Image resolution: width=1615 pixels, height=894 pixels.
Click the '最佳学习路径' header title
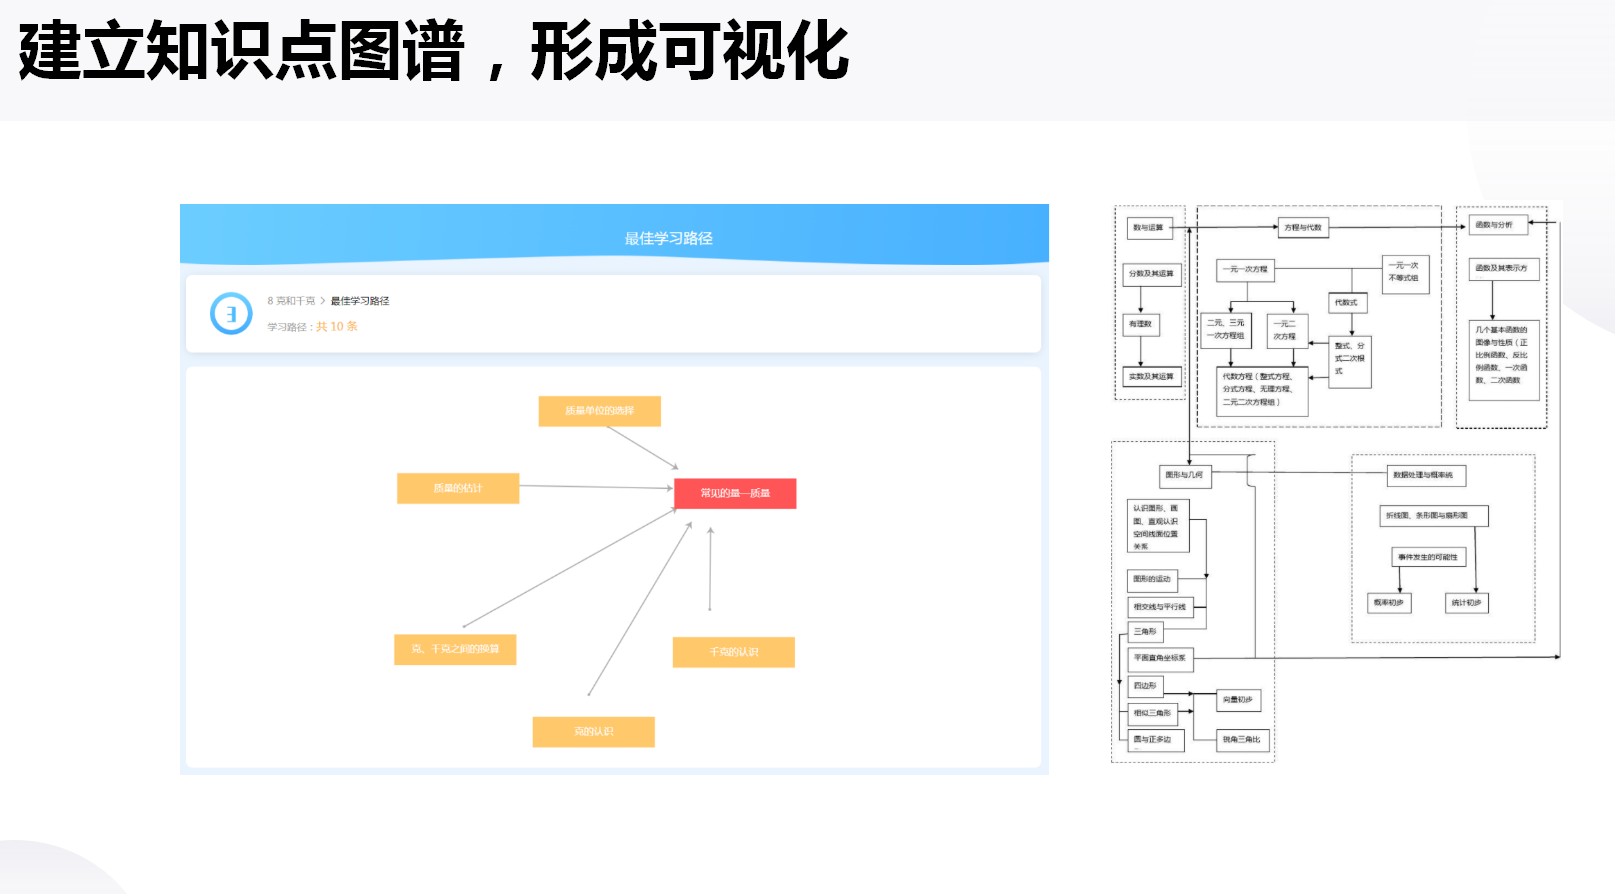tap(669, 238)
